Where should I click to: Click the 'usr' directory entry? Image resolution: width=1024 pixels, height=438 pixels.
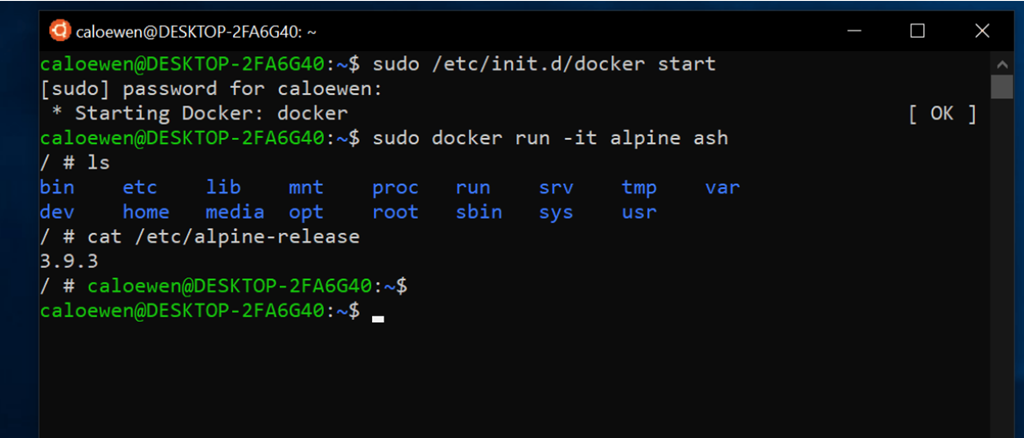click(x=639, y=212)
